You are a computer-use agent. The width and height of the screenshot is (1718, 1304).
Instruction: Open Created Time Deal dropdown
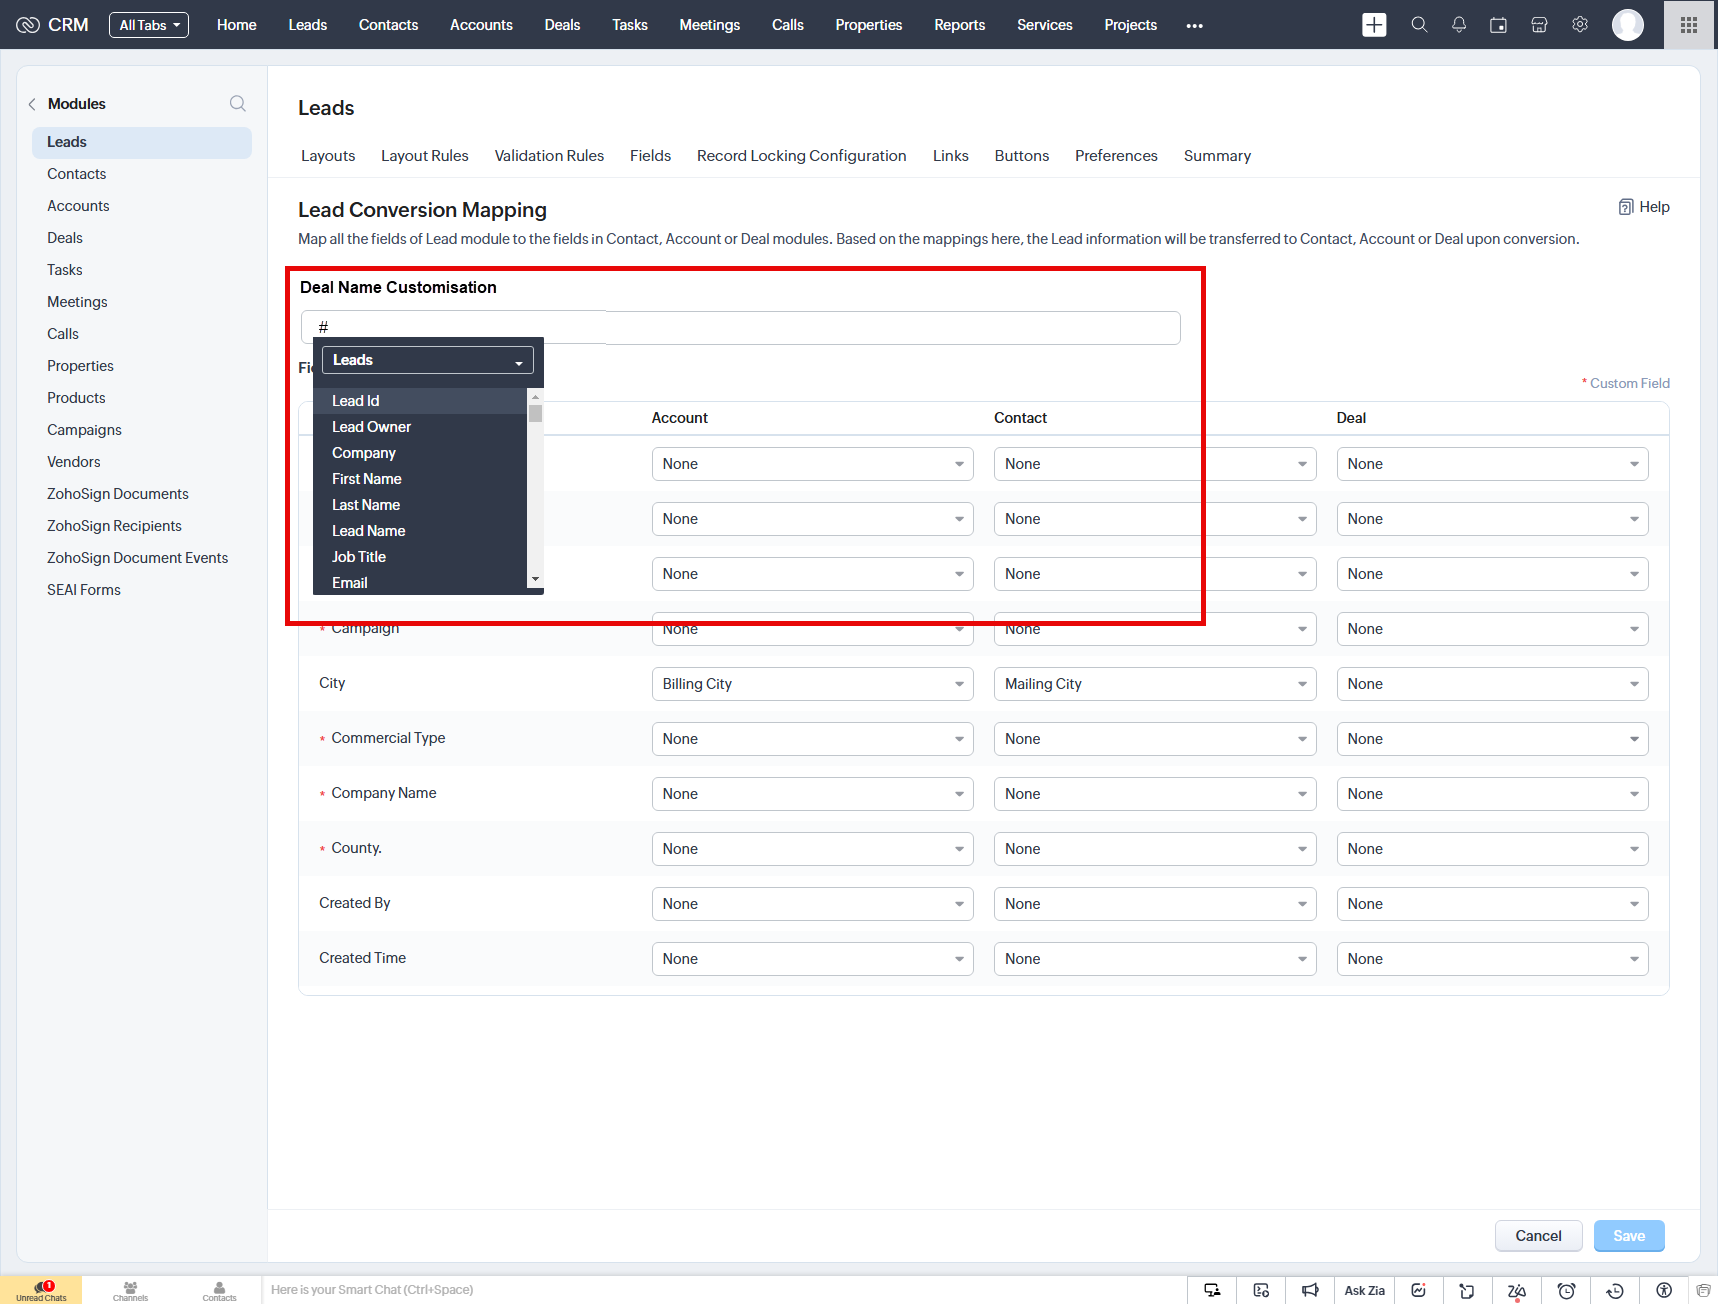[1492, 959]
